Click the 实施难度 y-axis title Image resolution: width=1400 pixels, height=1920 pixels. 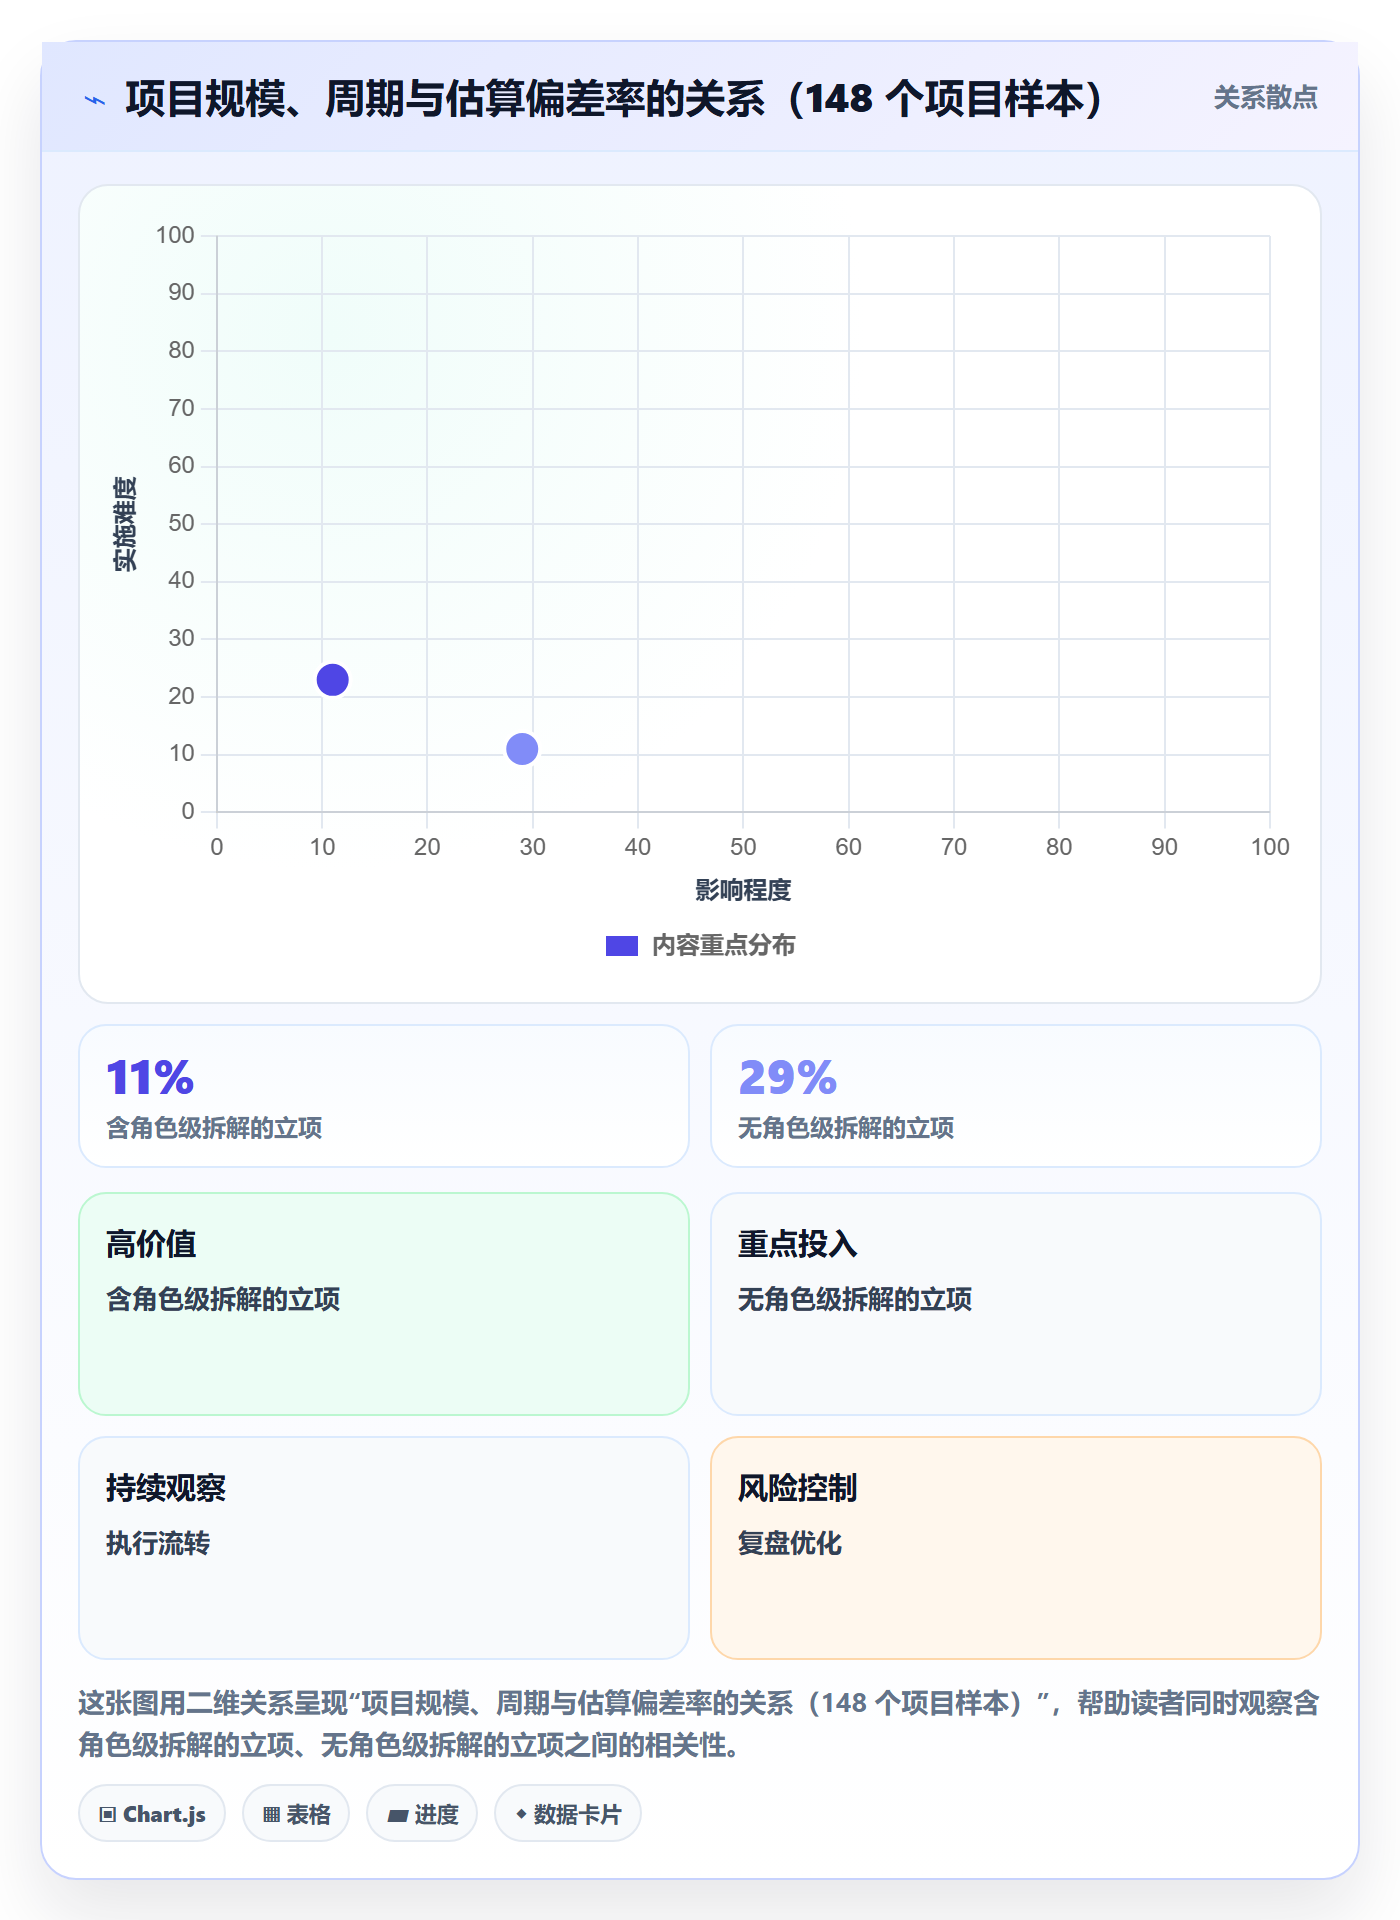point(125,524)
